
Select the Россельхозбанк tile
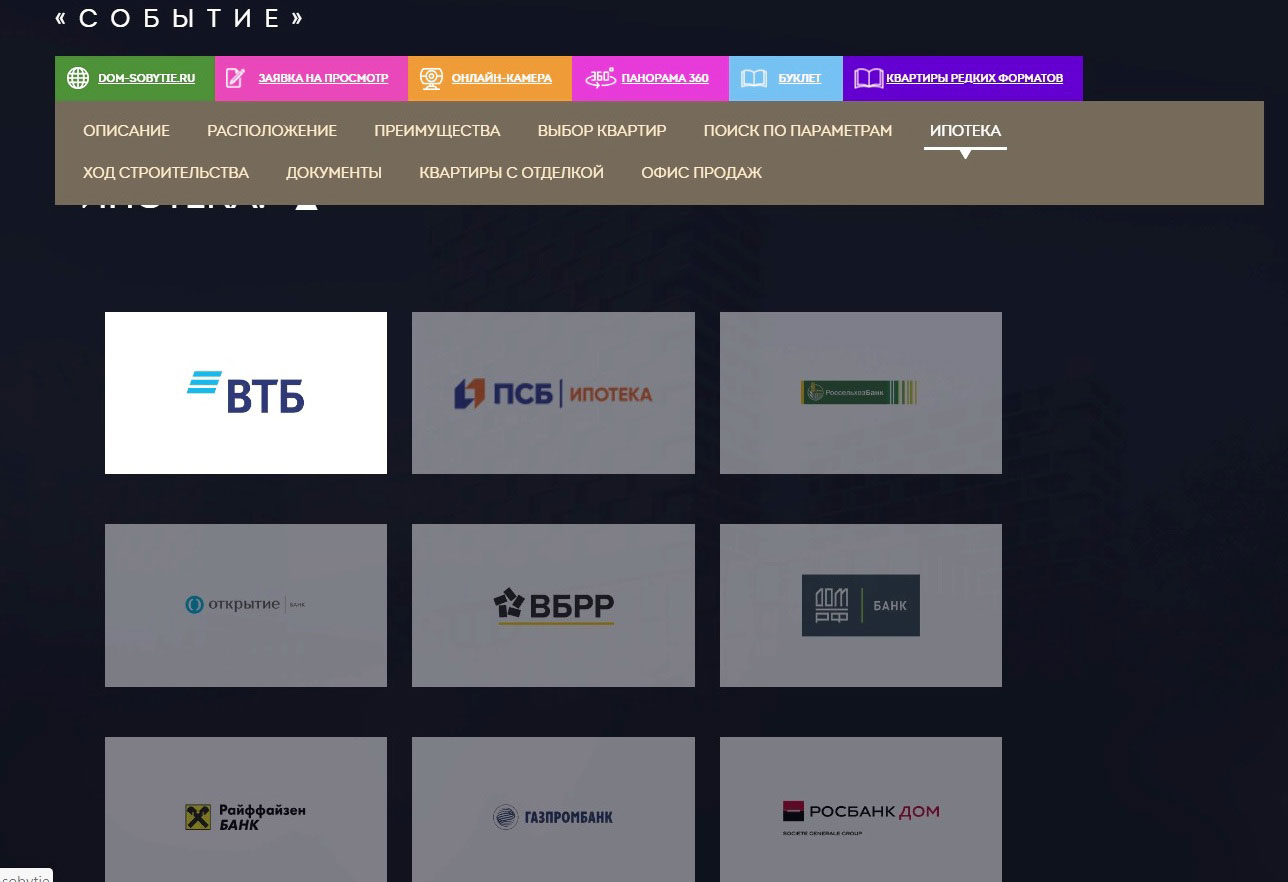coord(861,393)
